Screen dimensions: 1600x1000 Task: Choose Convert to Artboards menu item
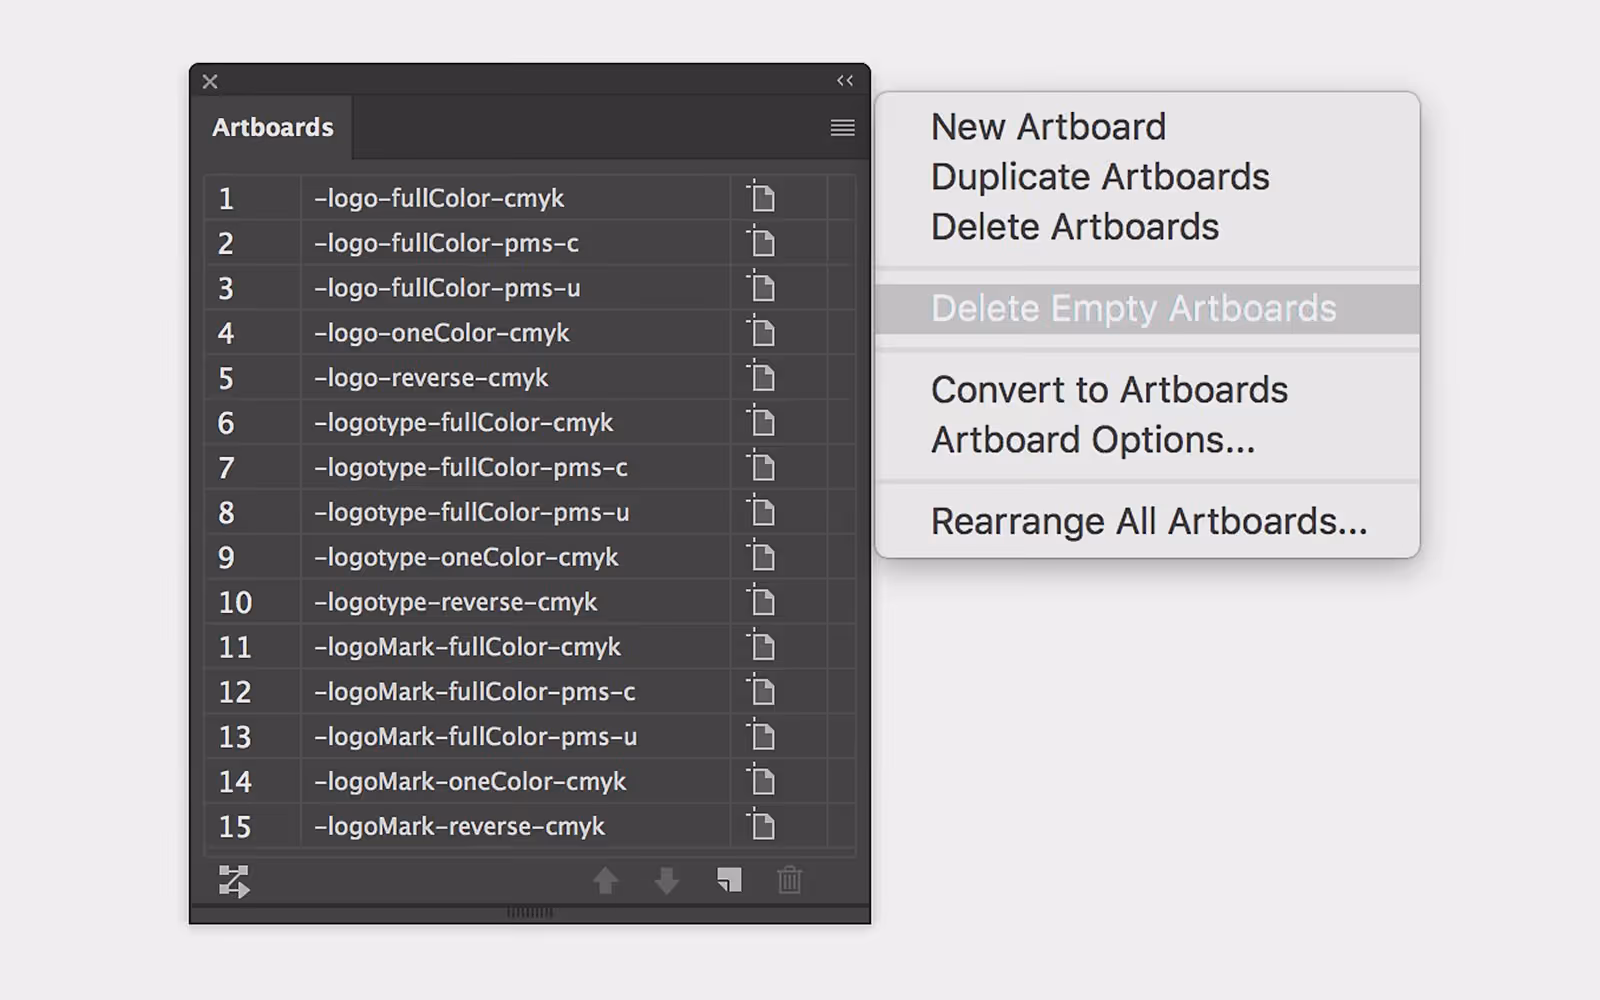[x=1147, y=390]
